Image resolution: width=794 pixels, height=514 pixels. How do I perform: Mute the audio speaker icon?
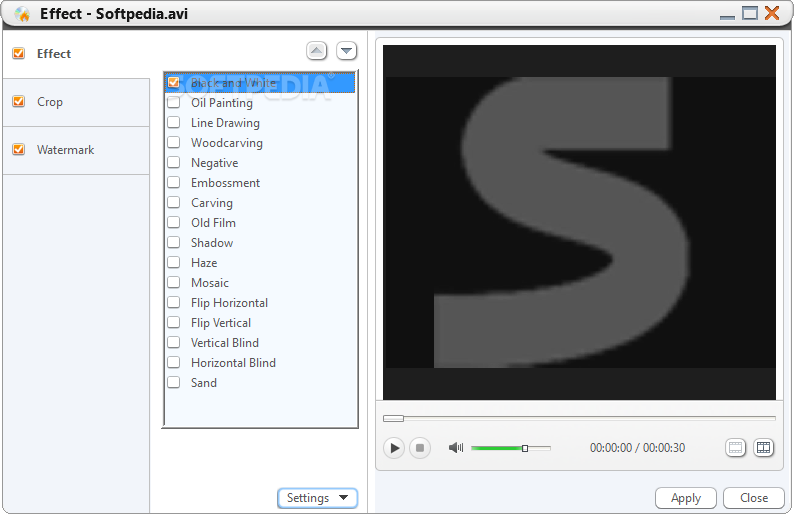[456, 448]
